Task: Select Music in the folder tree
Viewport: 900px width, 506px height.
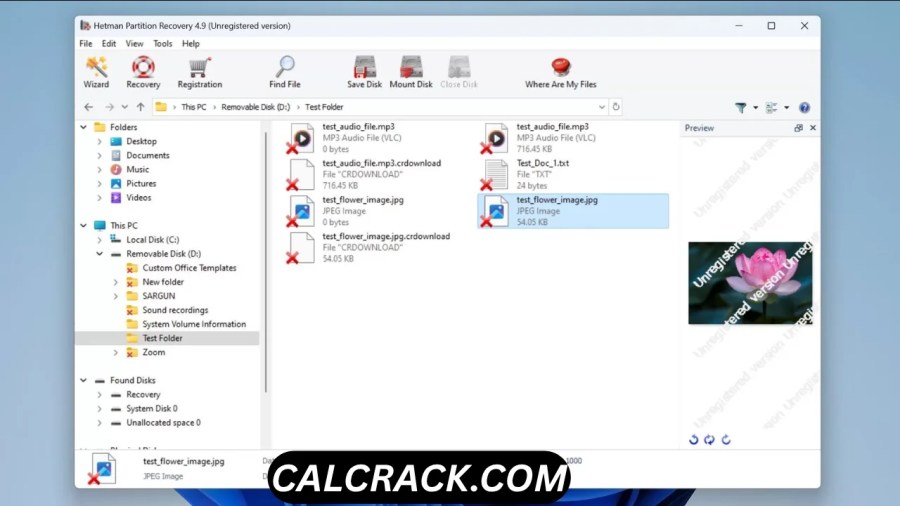Action: pos(137,169)
